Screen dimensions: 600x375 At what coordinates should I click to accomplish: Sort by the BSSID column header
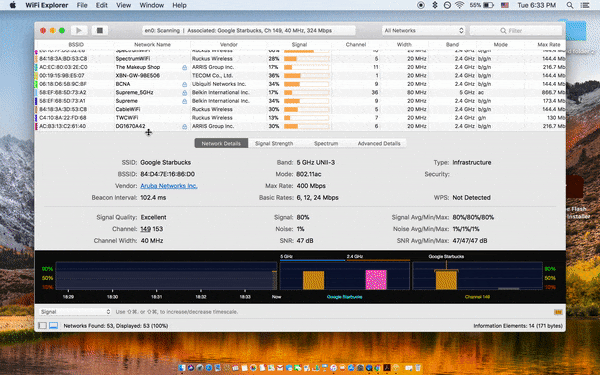tap(76, 45)
